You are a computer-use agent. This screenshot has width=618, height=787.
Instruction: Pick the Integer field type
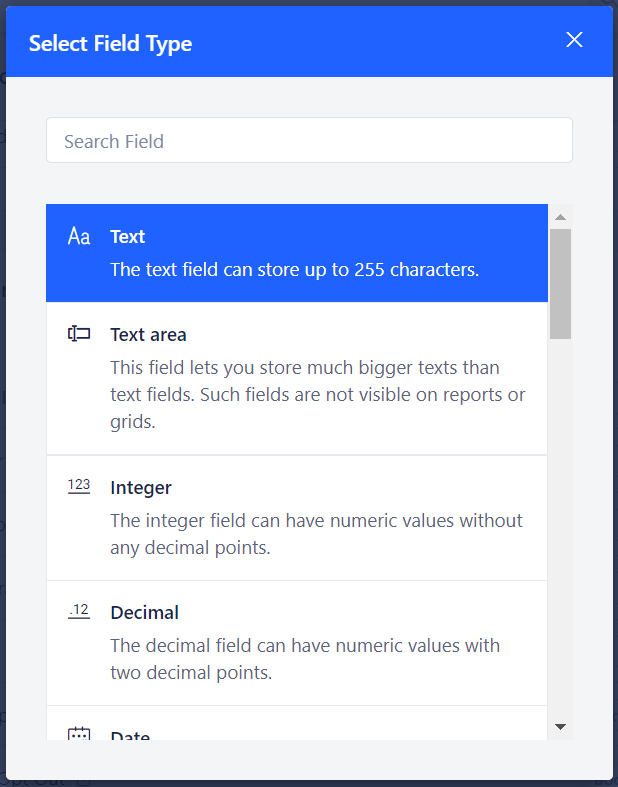click(297, 517)
